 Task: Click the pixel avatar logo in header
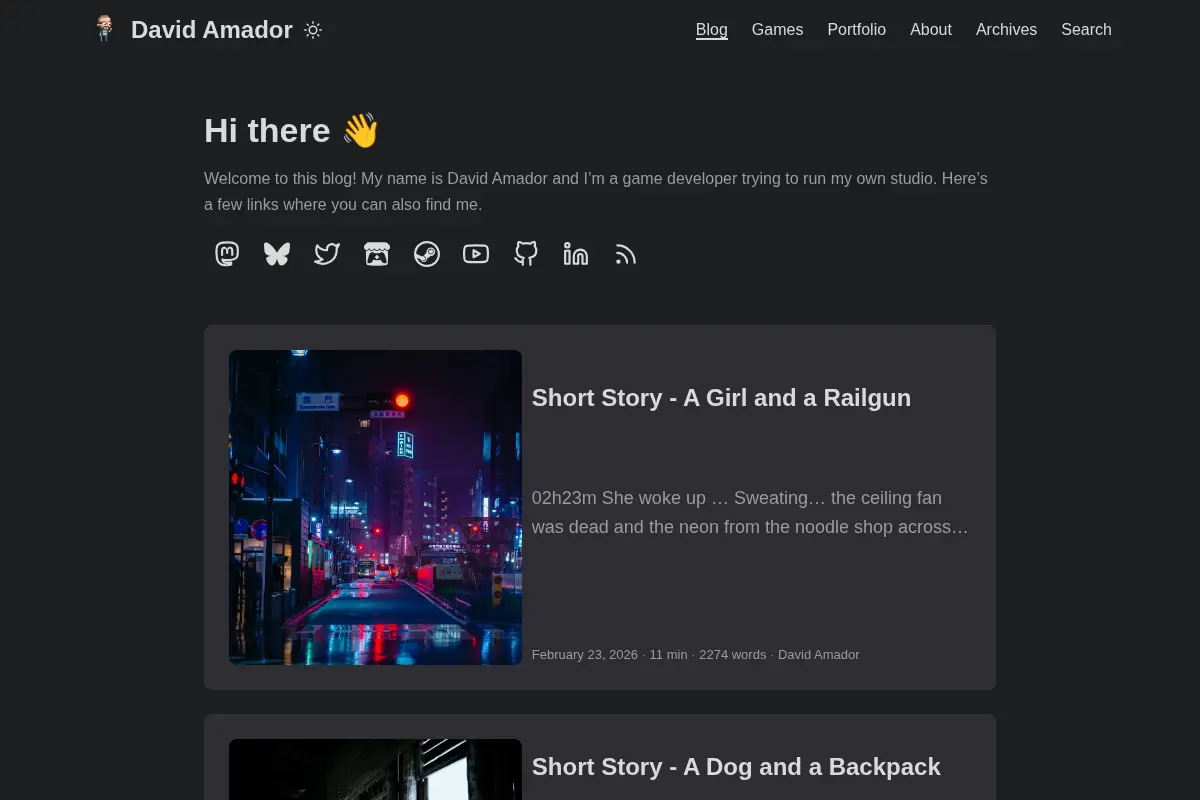tap(105, 29)
